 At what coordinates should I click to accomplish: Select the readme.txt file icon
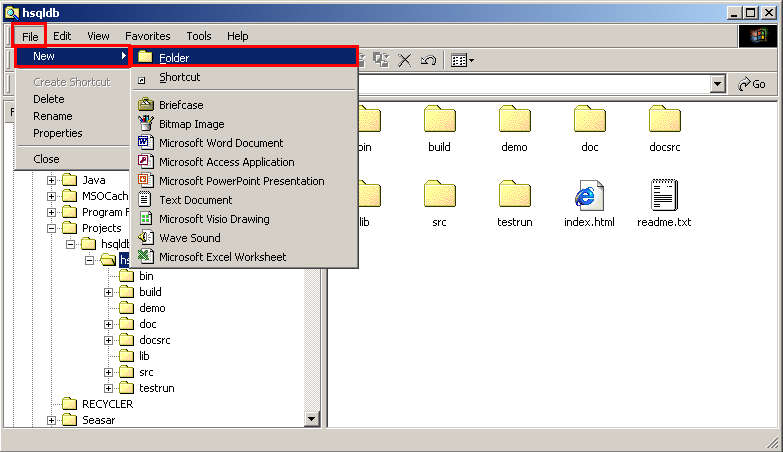(x=664, y=196)
